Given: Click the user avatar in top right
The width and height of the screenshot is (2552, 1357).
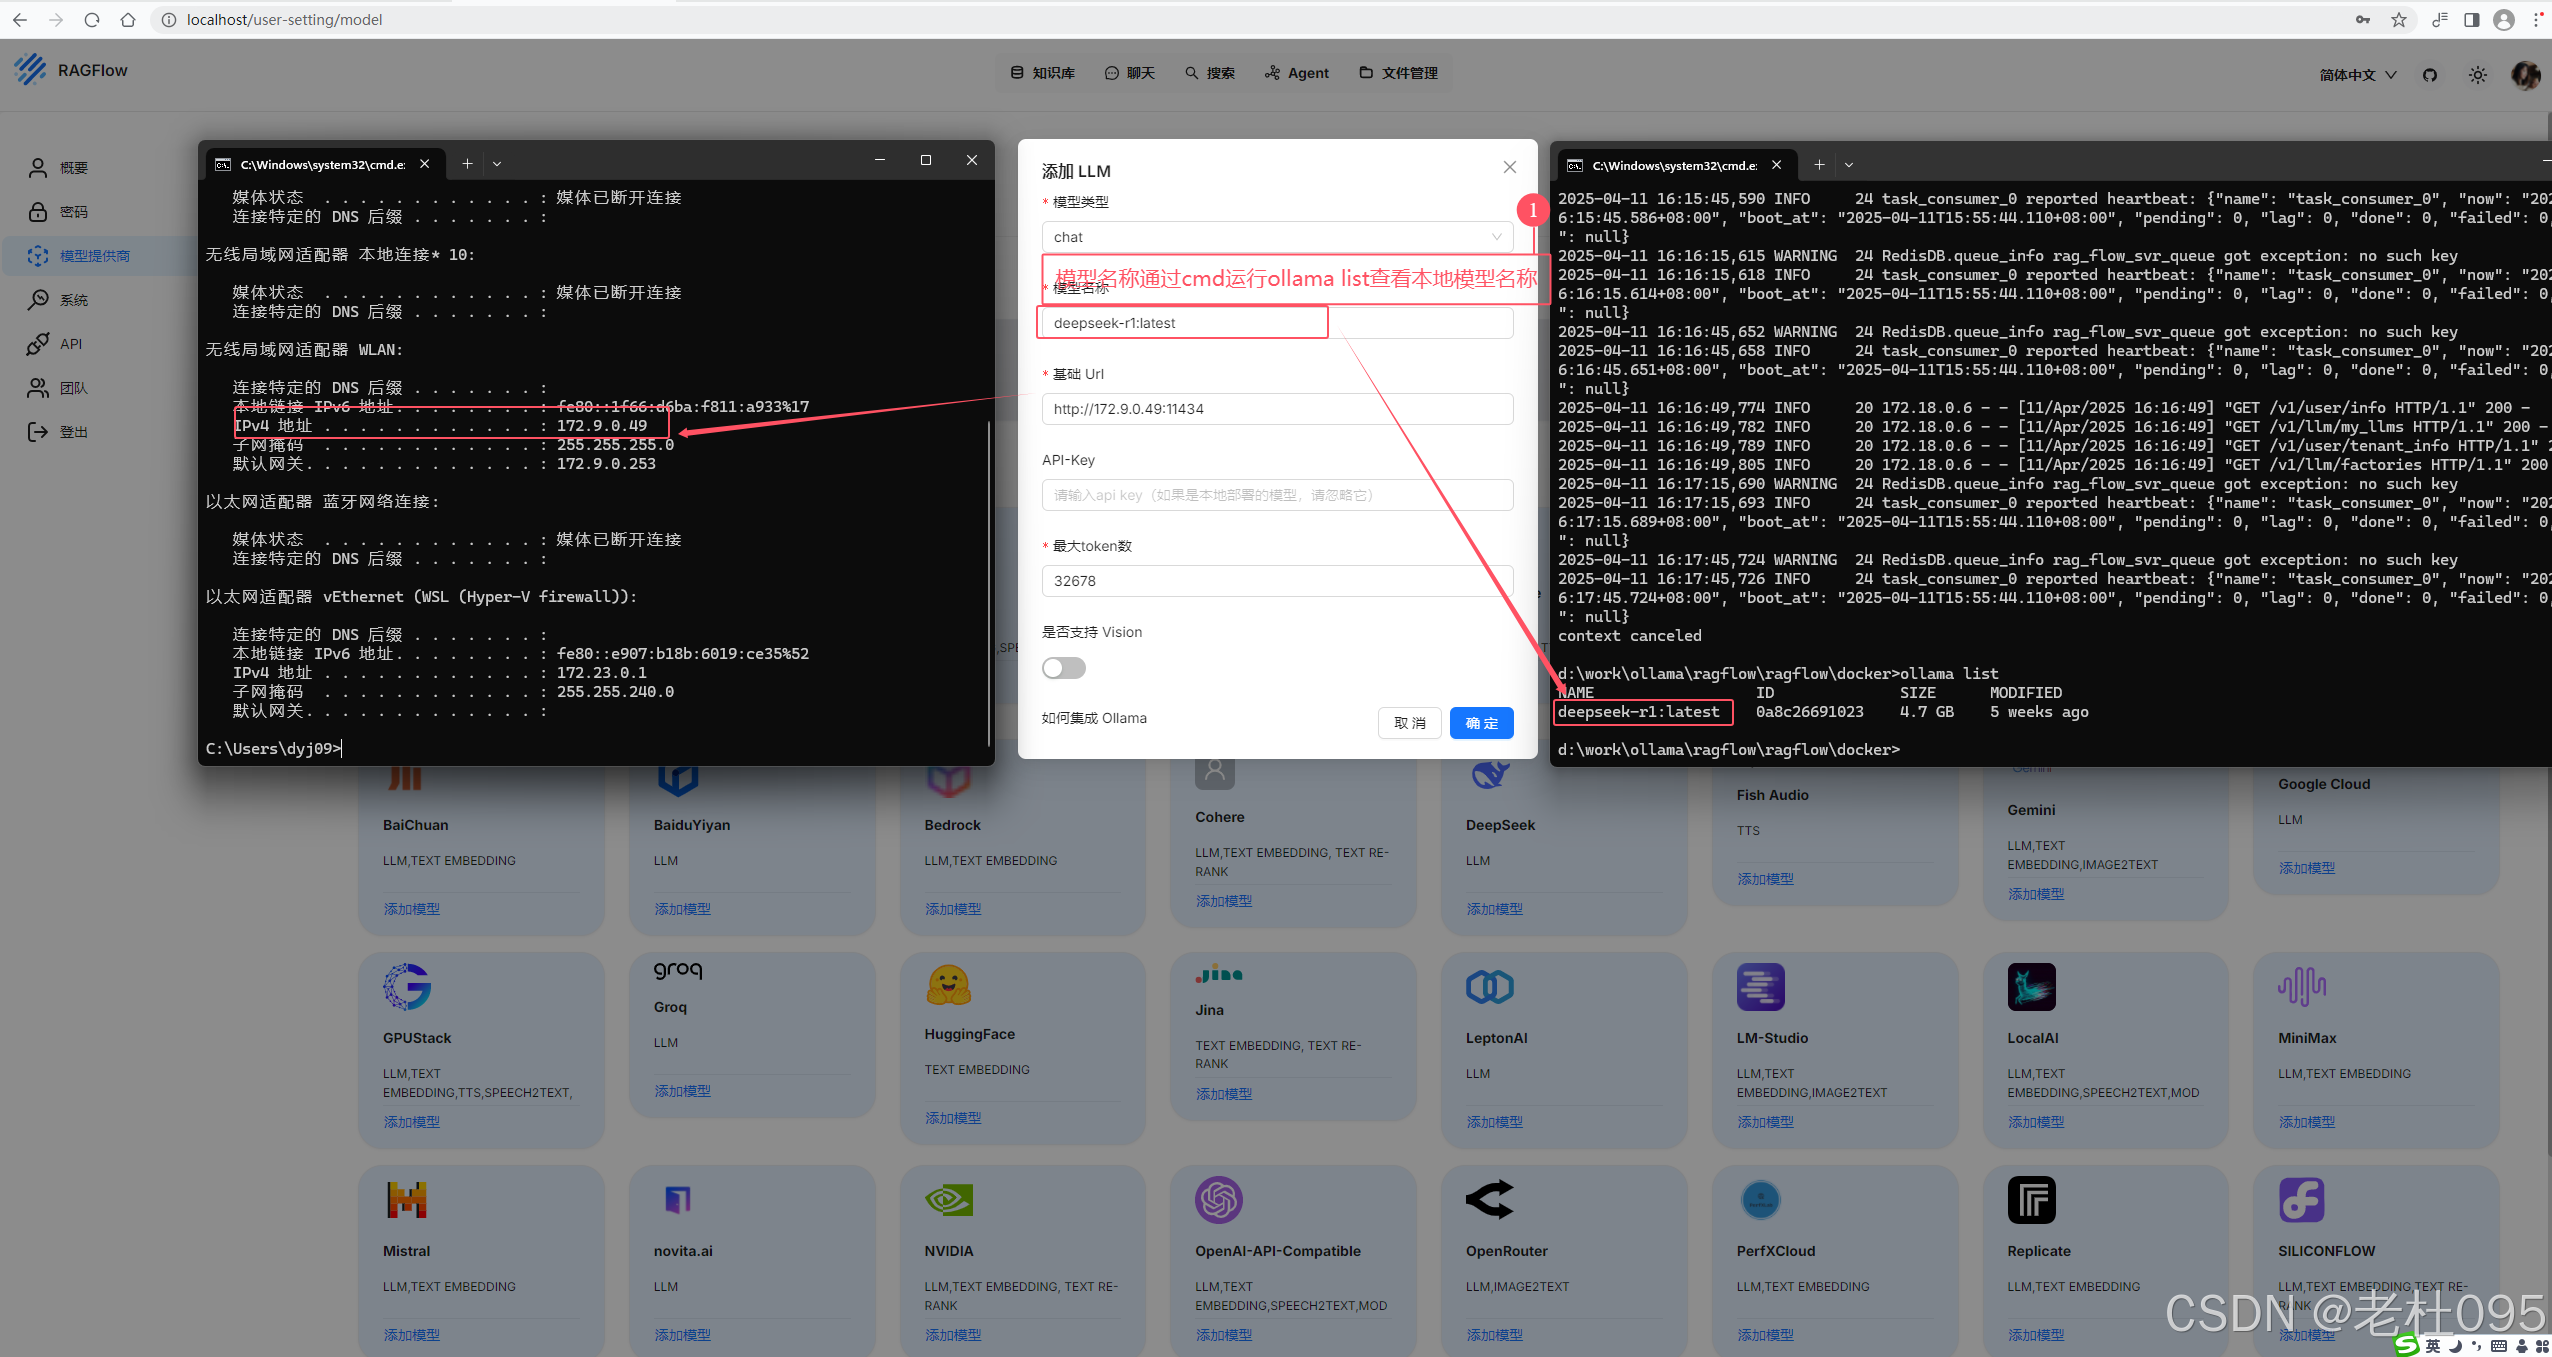Looking at the screenshot, I should click(2525, 75).
